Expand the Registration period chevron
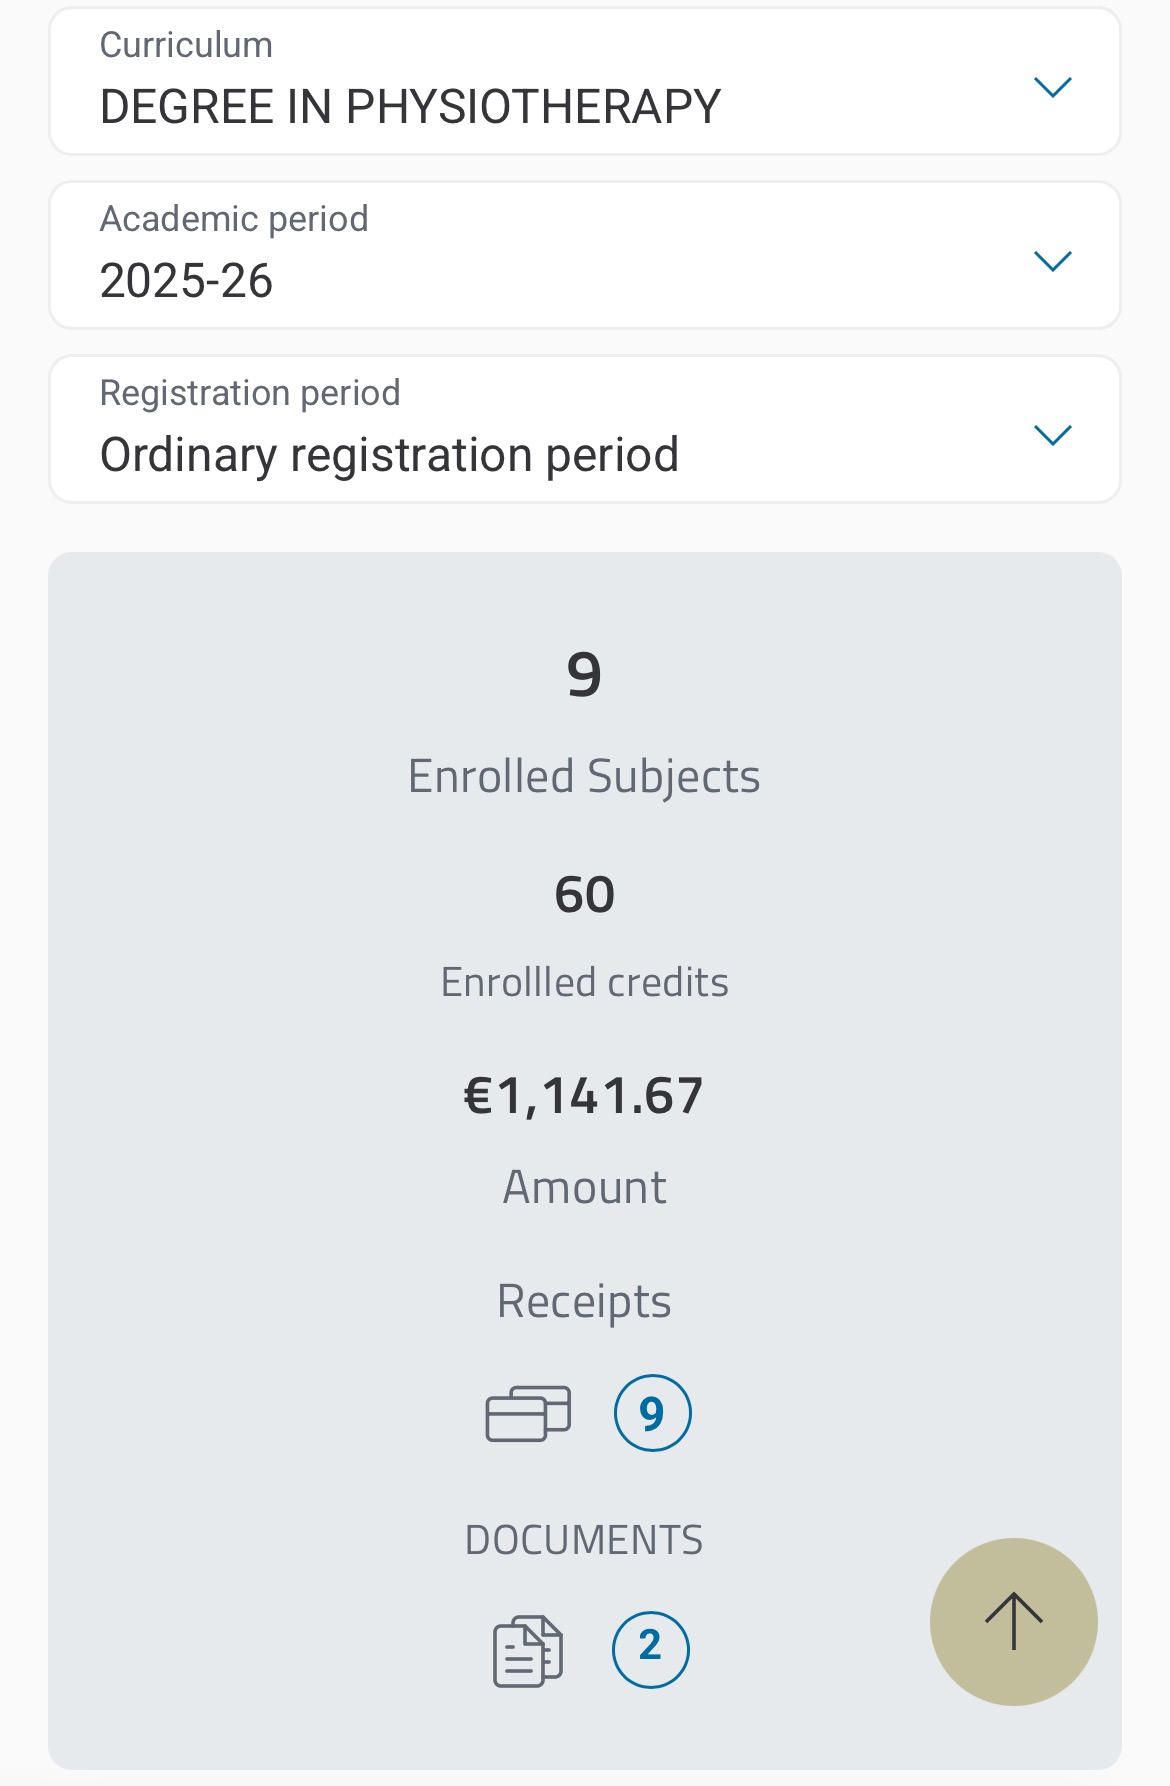1170x1786 pixels. tap(1052, 435)
